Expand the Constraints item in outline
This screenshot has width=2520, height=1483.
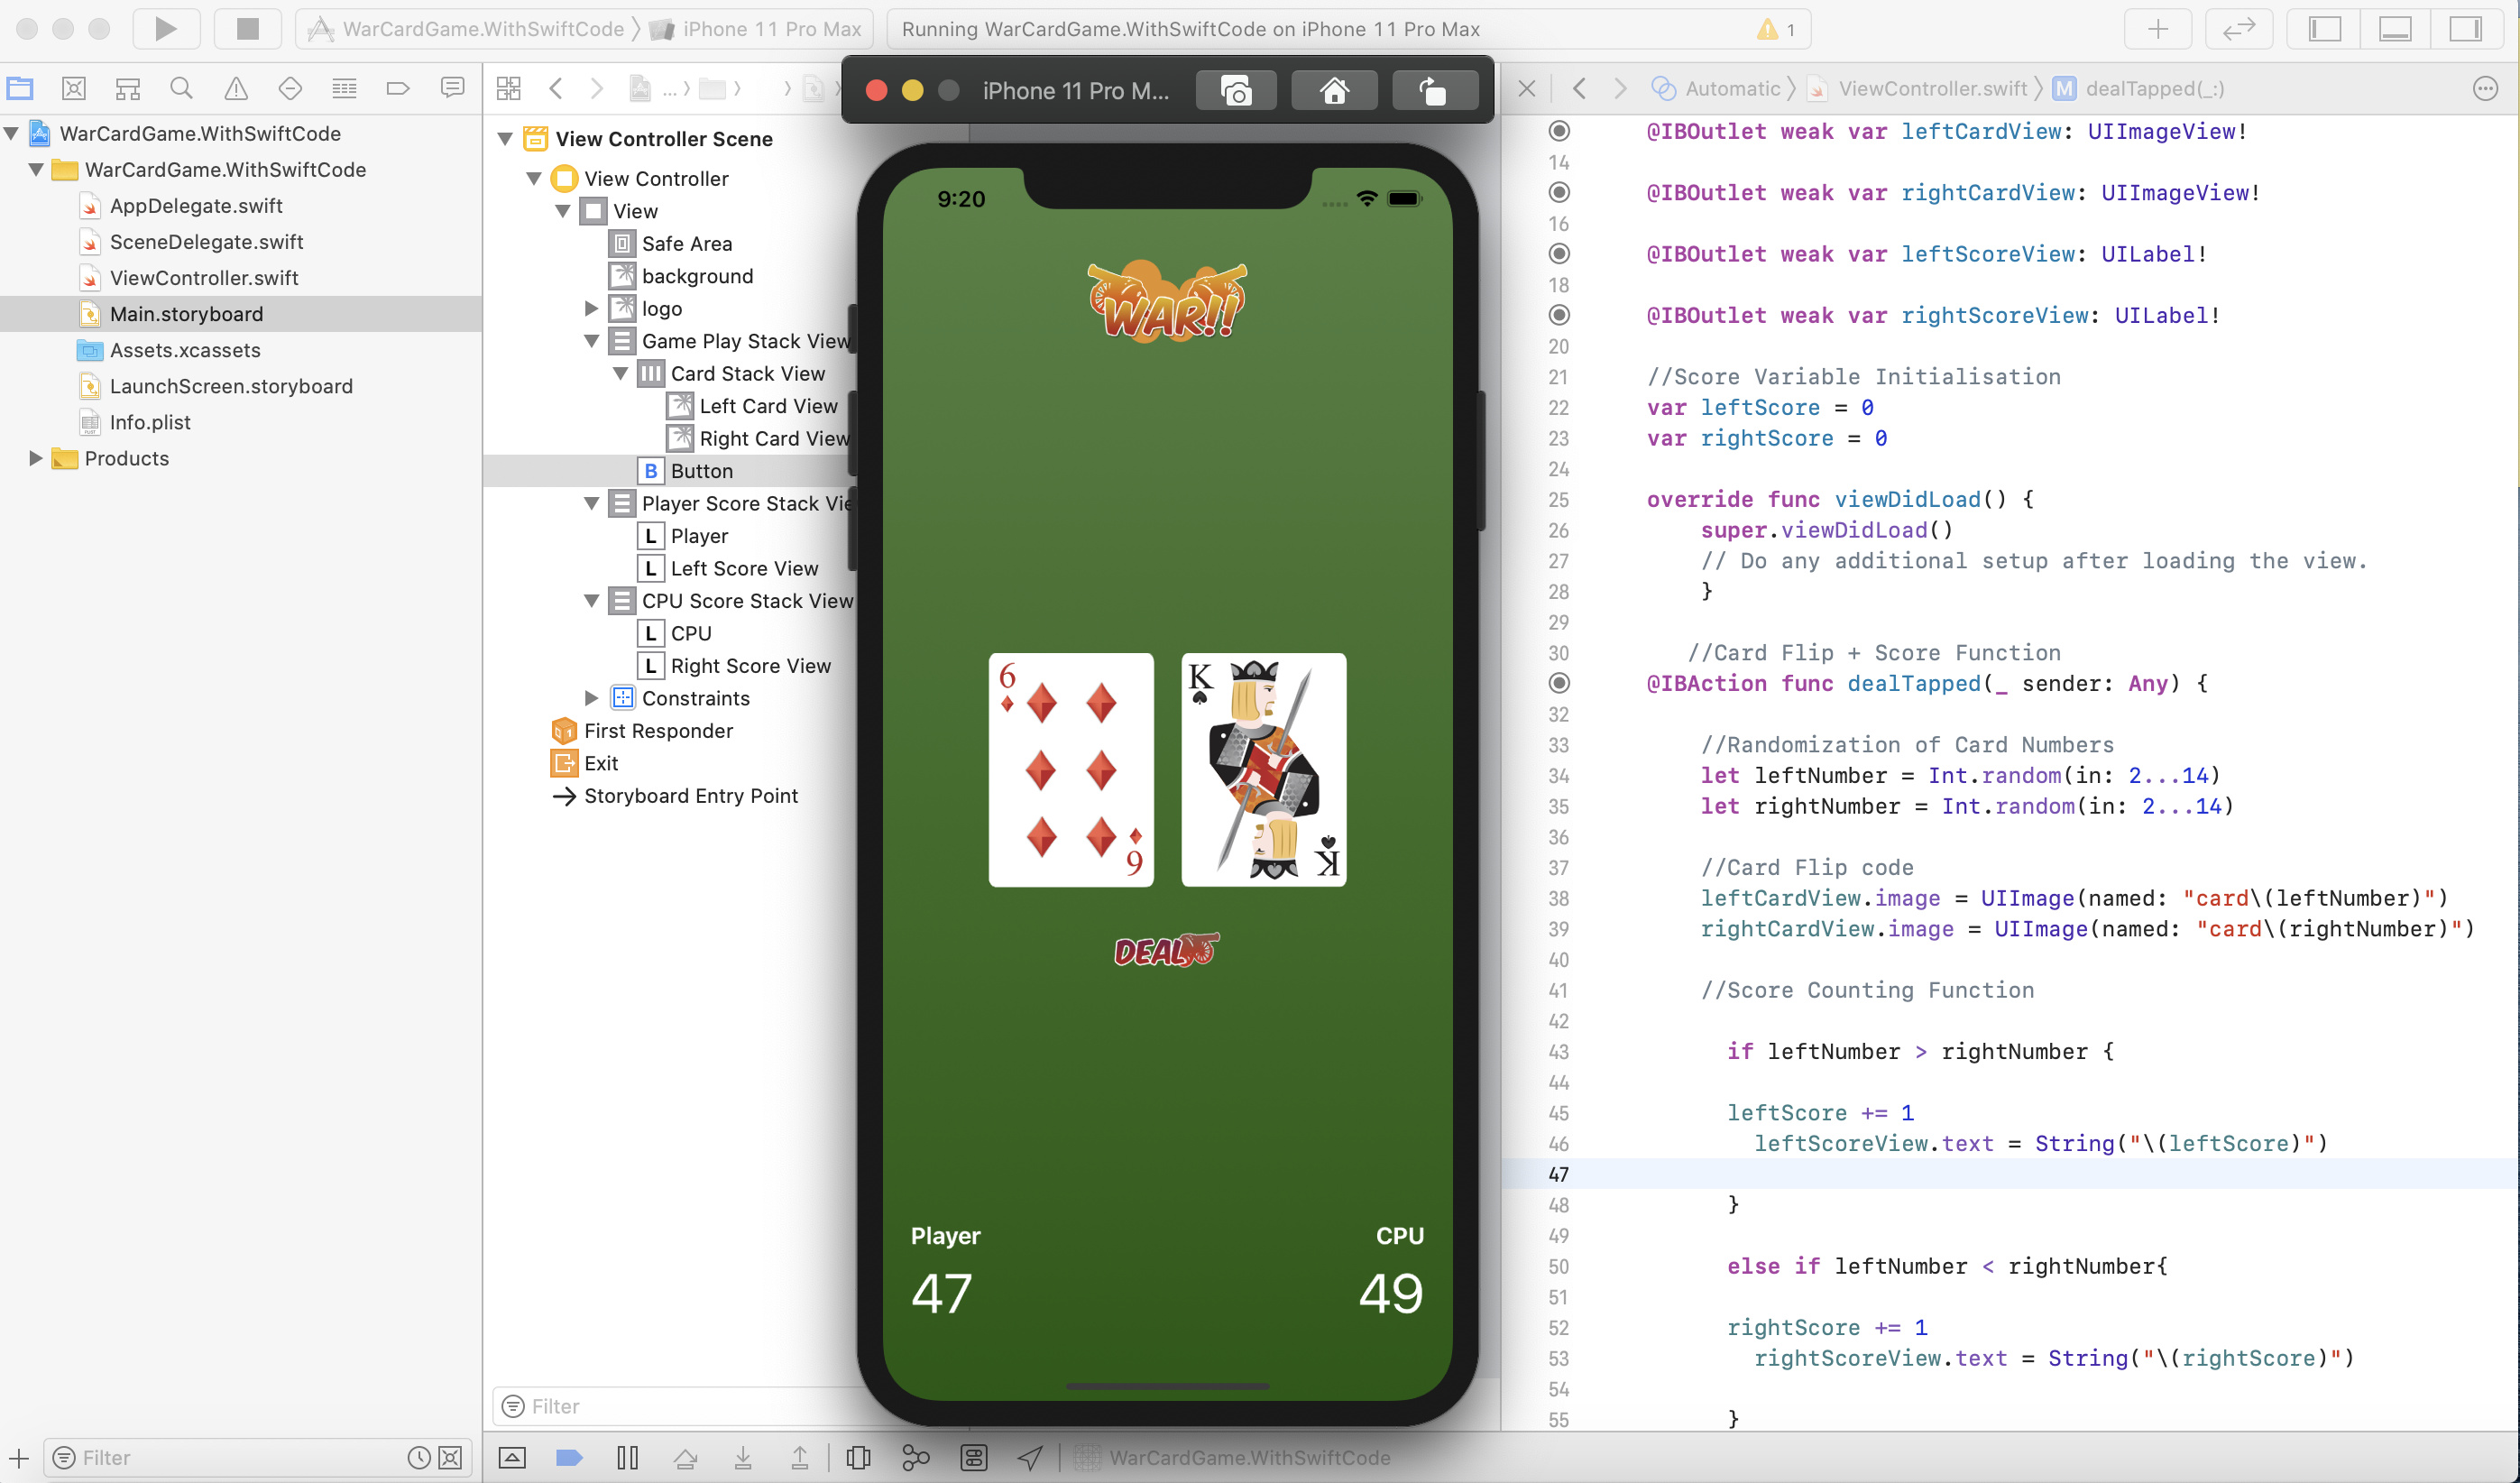[591, 698]
